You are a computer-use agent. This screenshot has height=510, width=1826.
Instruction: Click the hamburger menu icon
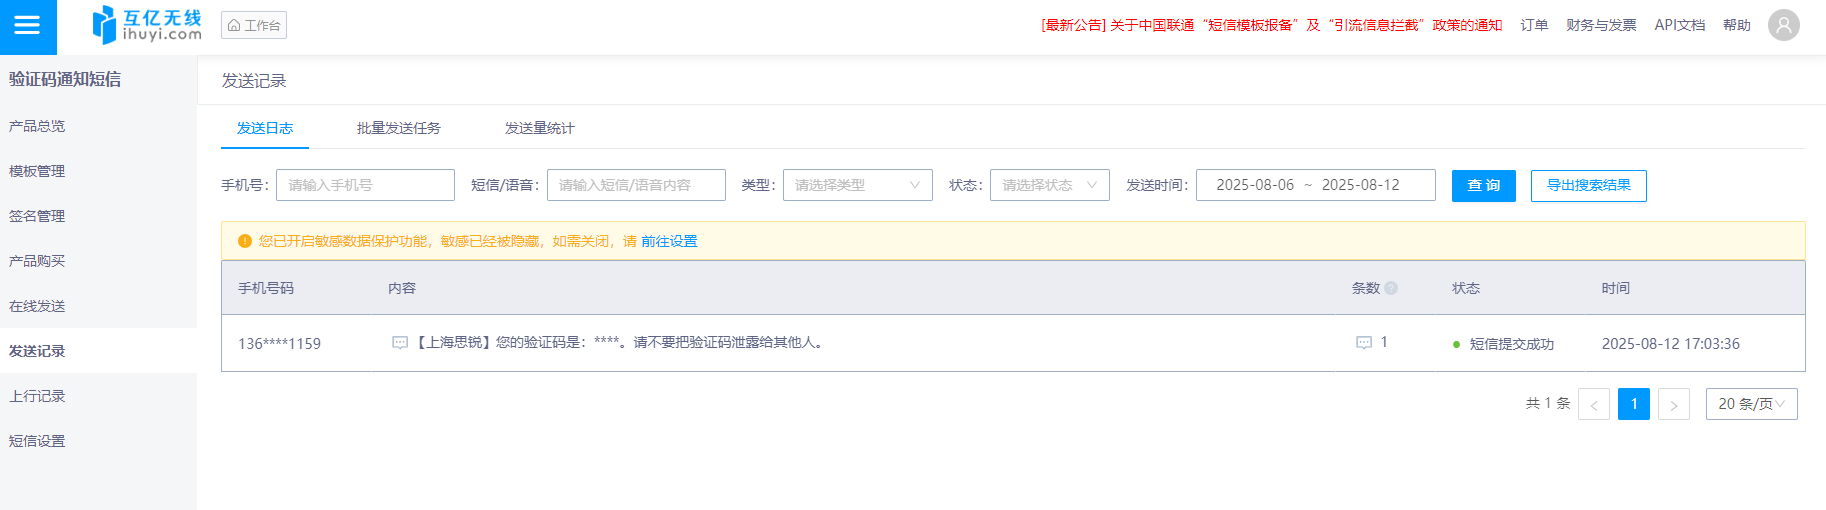tap(27, 26)
